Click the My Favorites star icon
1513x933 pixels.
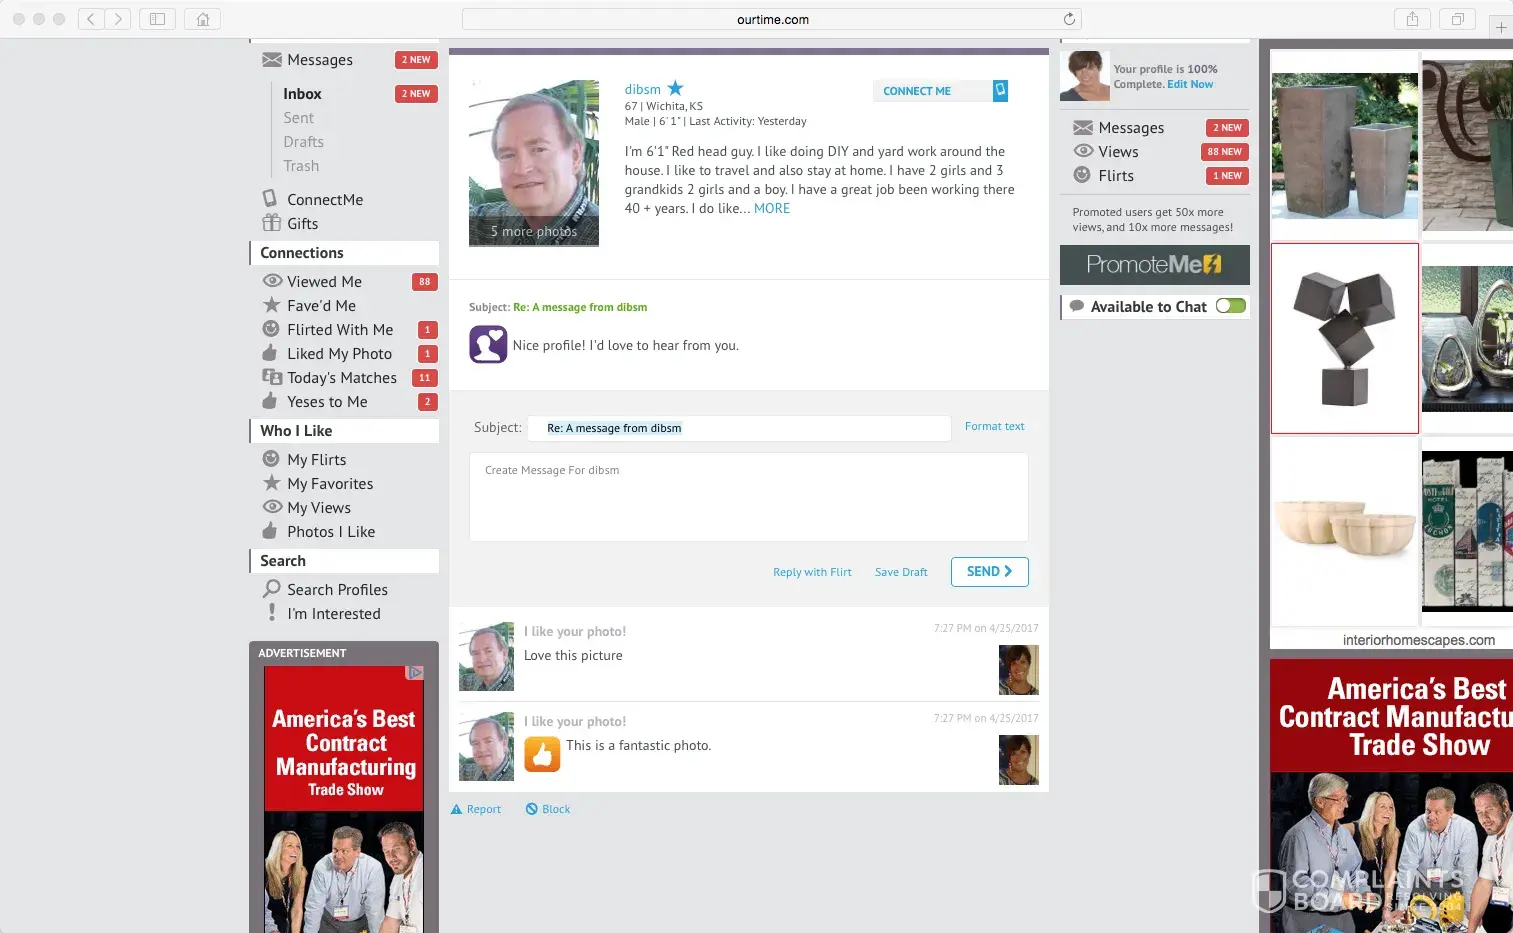pos(271,483)
